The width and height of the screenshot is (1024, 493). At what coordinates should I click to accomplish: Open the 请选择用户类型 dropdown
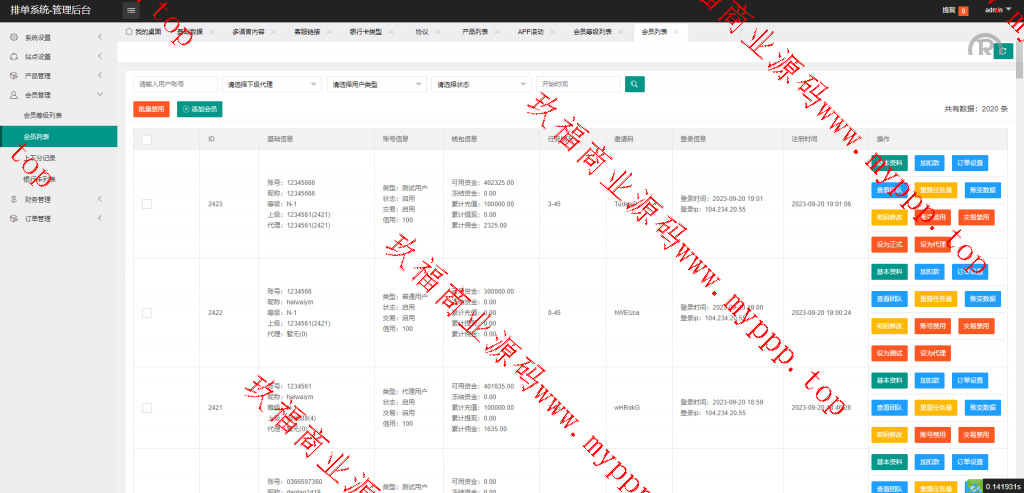[x=376, y=85]
